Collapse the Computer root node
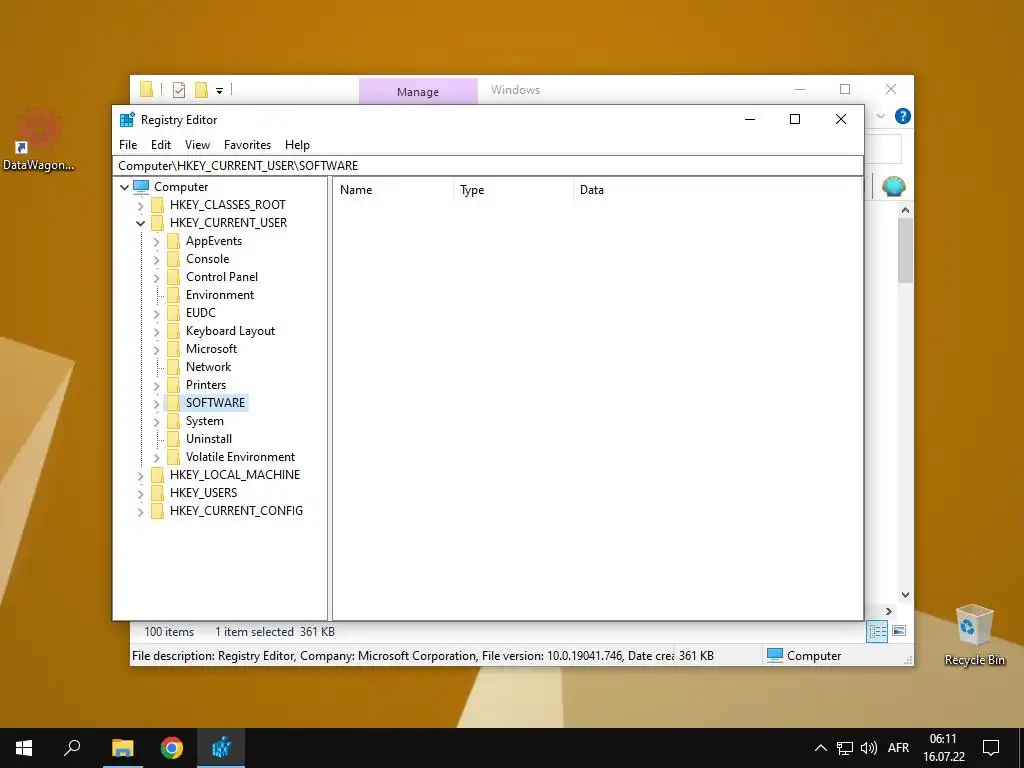 click(x=124, y=187)
